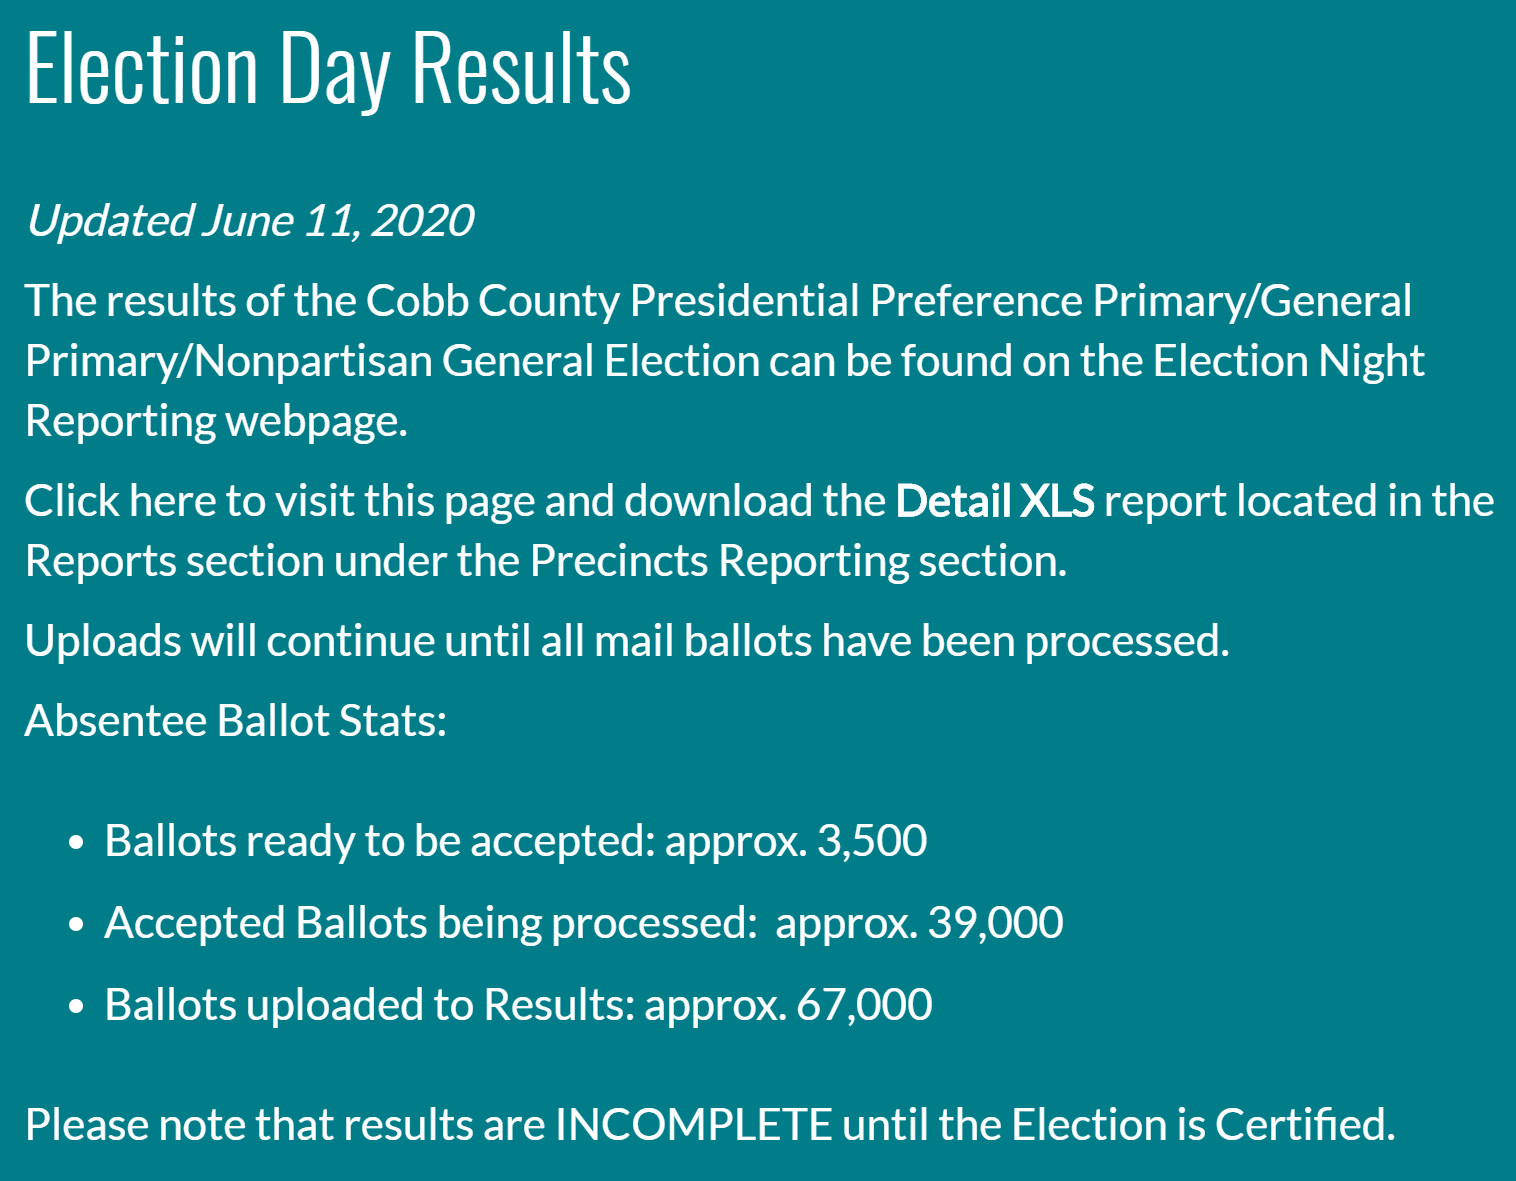Viewport: 1516px width, 1181px height.
Task: Click the word INCOMPLETE in the note
Action: click(x=694, y=1125)
